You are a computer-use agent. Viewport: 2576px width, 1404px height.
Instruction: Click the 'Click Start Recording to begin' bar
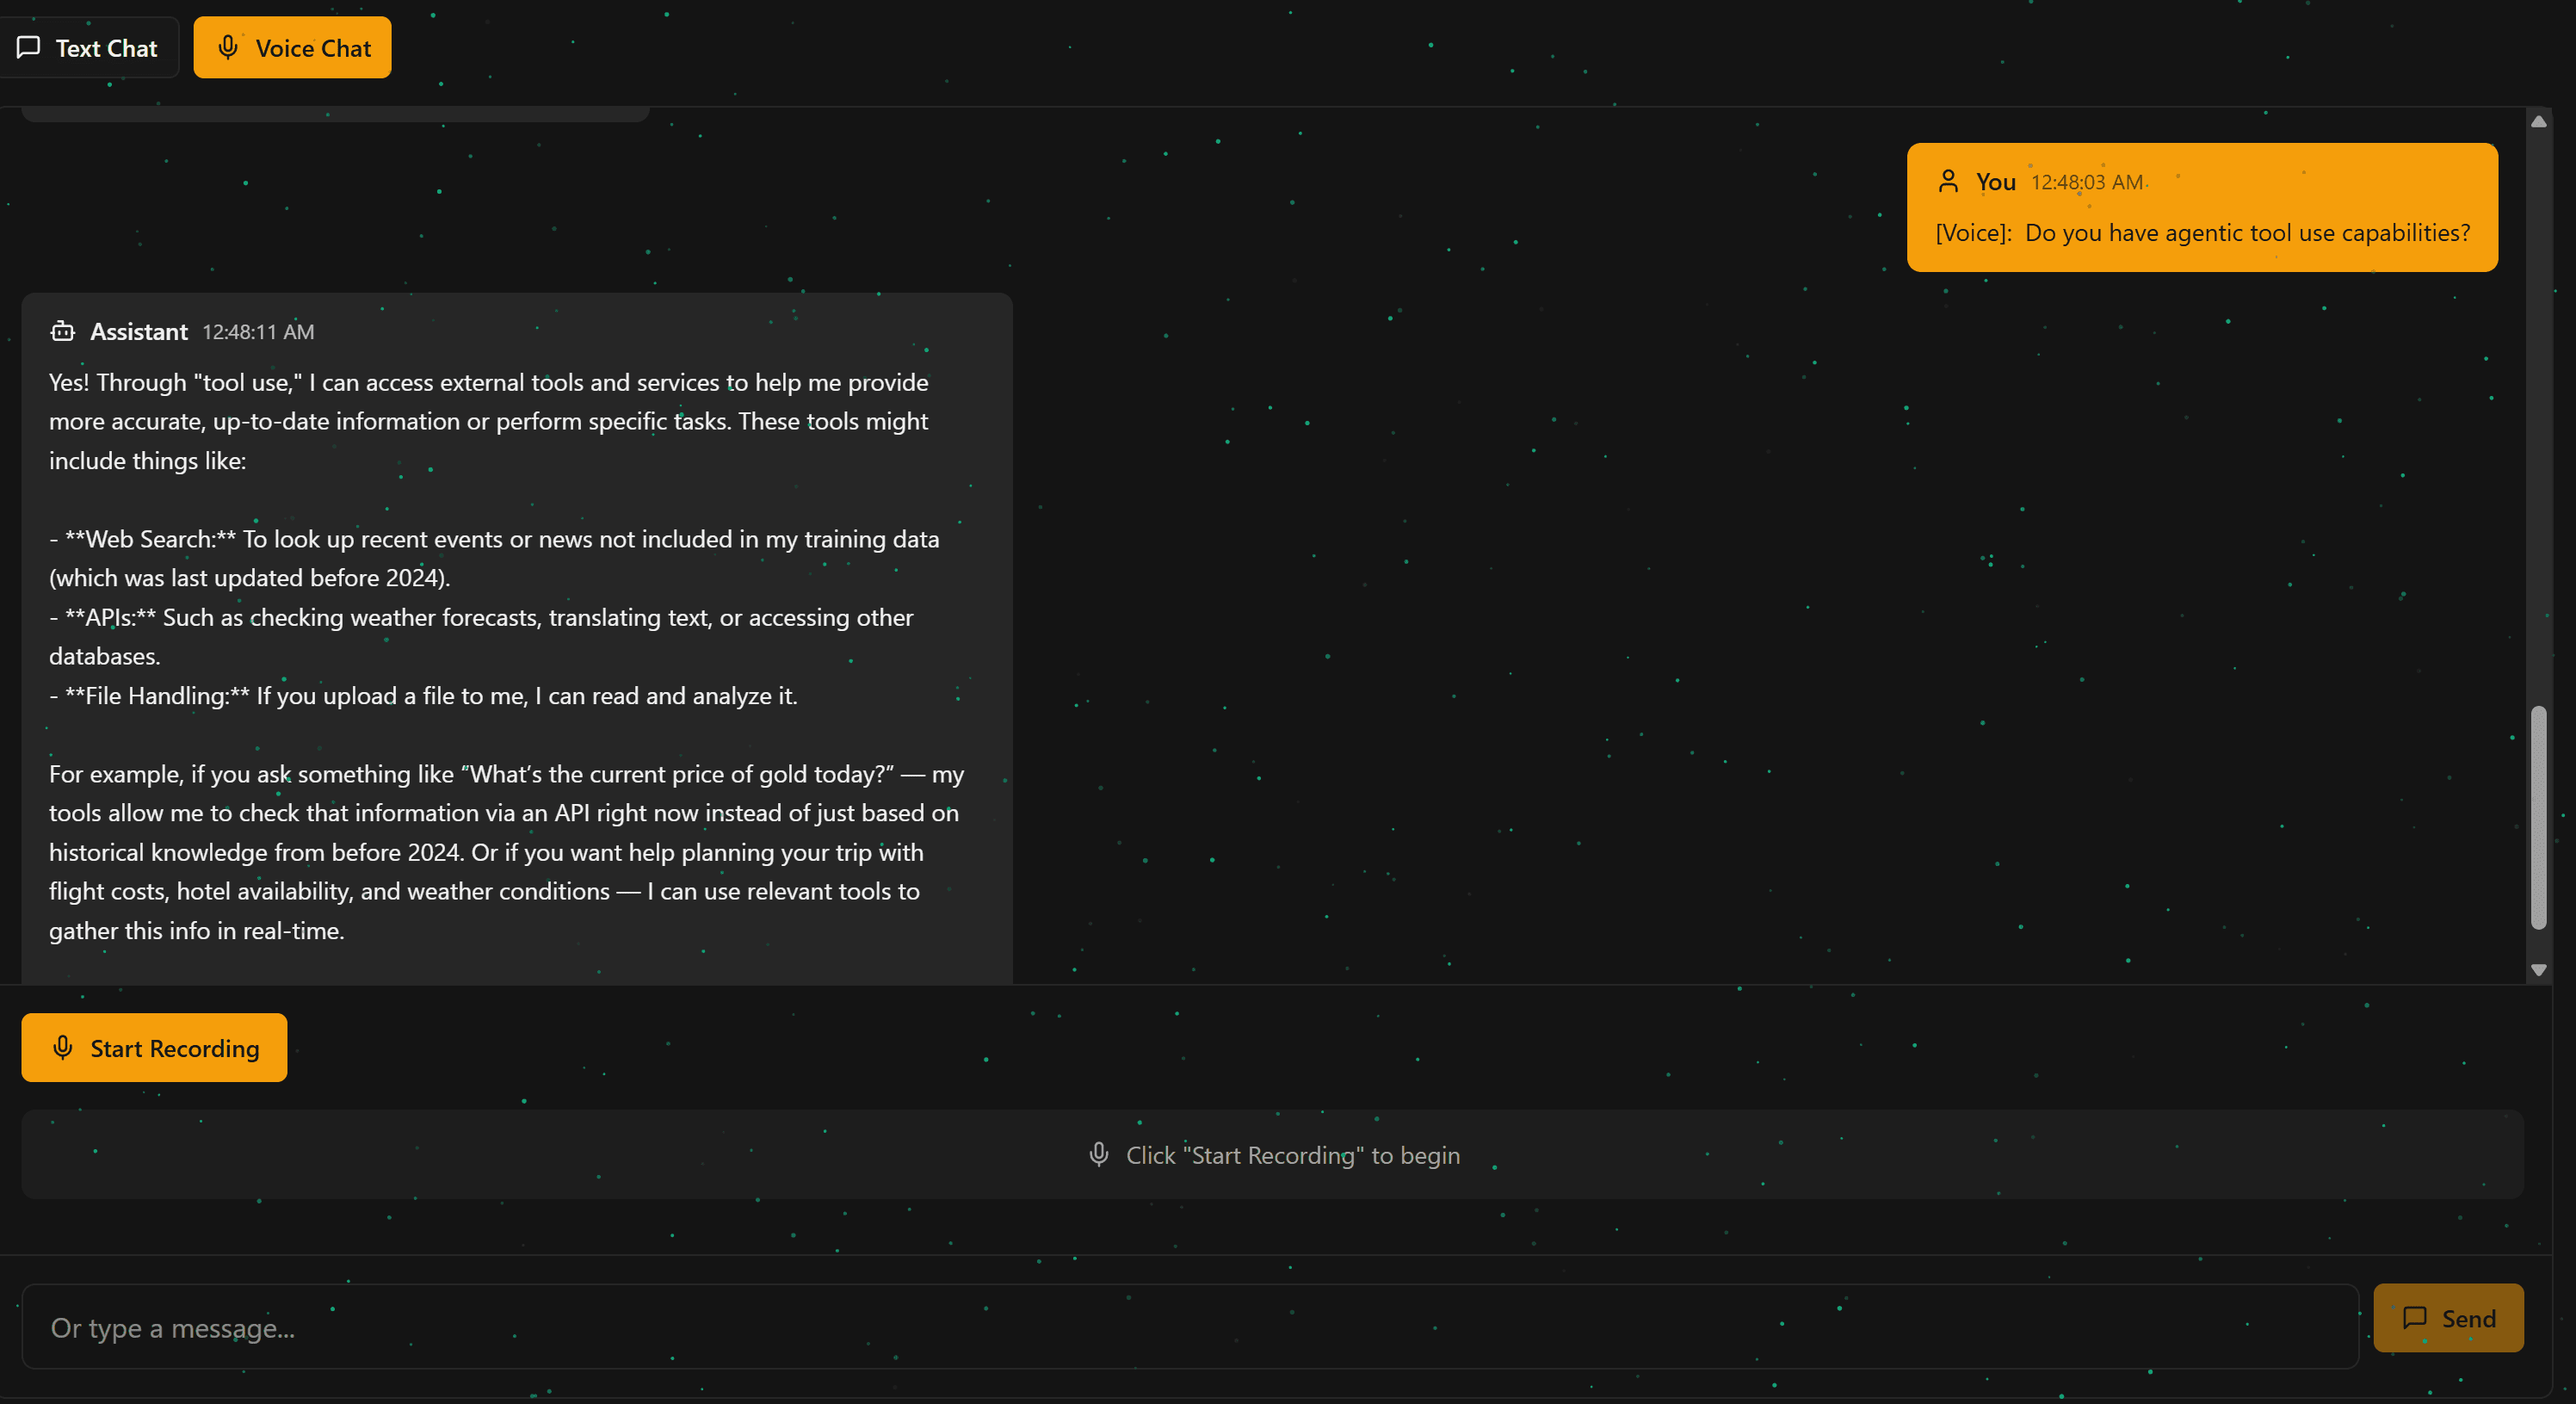click(x=1271, y=1155)
